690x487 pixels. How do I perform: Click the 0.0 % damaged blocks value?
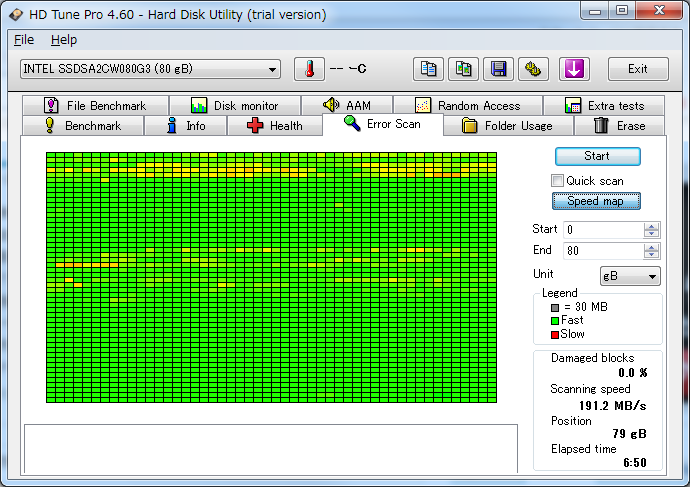coord(632,373)
